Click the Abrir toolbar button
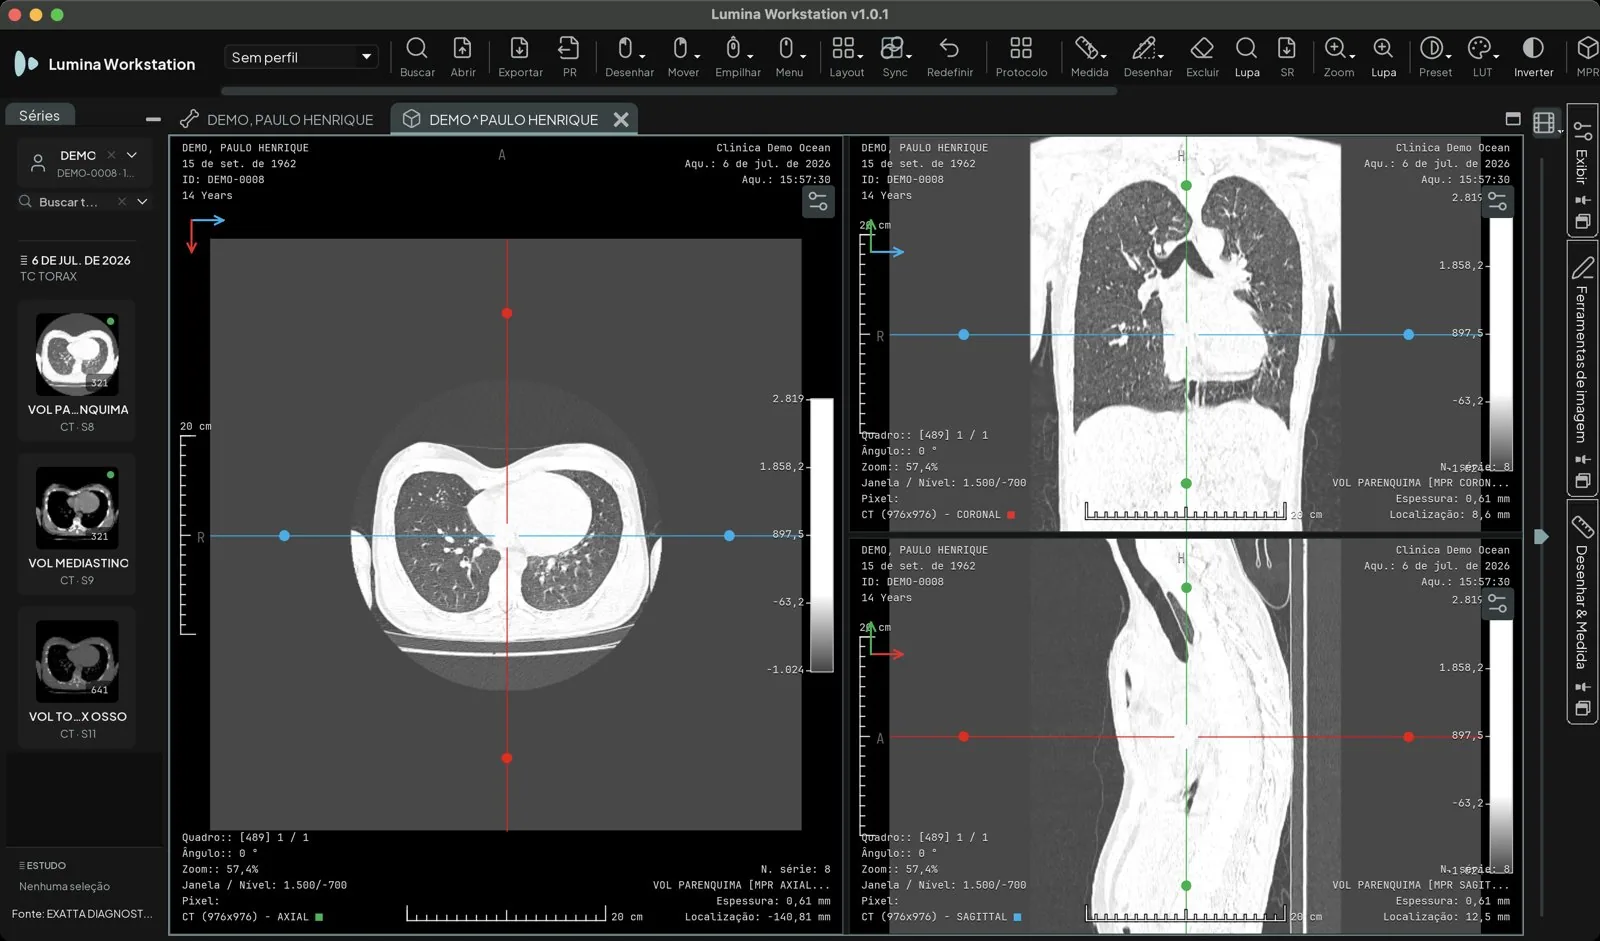1600x941 pixels. point(463,57)
